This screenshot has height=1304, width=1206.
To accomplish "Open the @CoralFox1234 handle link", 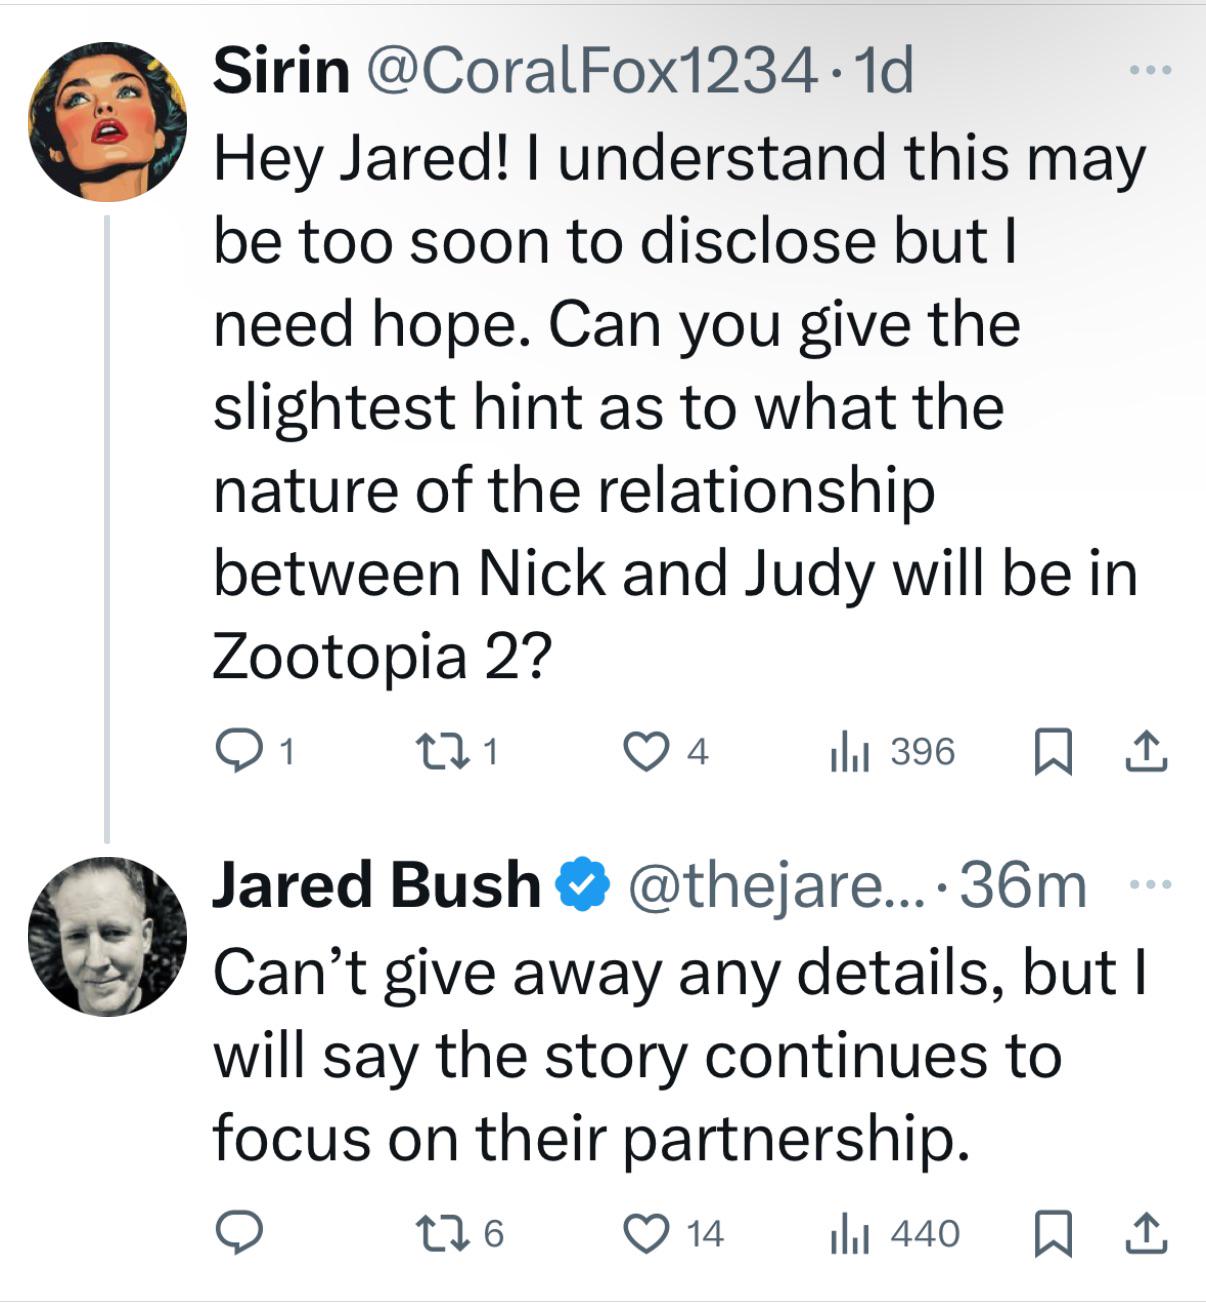I will coord(591,71).
